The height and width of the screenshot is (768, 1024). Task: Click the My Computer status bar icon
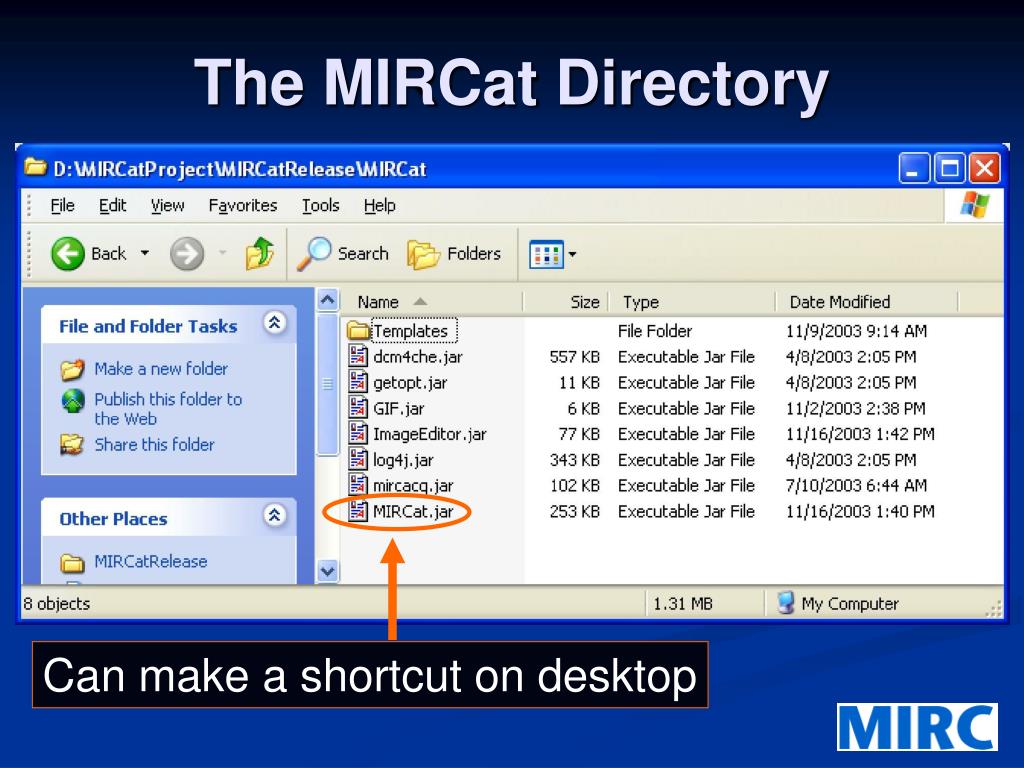coord(786,603)
